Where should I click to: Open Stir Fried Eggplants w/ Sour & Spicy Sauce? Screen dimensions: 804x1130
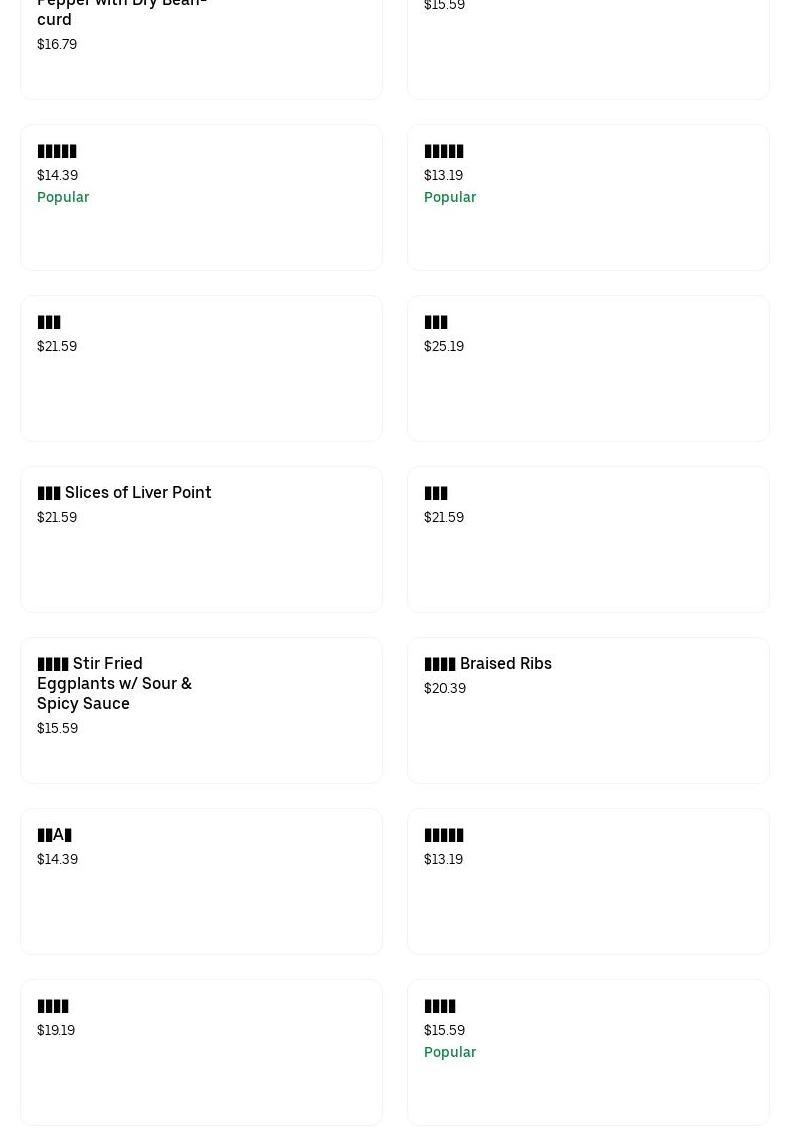(114, 683)
